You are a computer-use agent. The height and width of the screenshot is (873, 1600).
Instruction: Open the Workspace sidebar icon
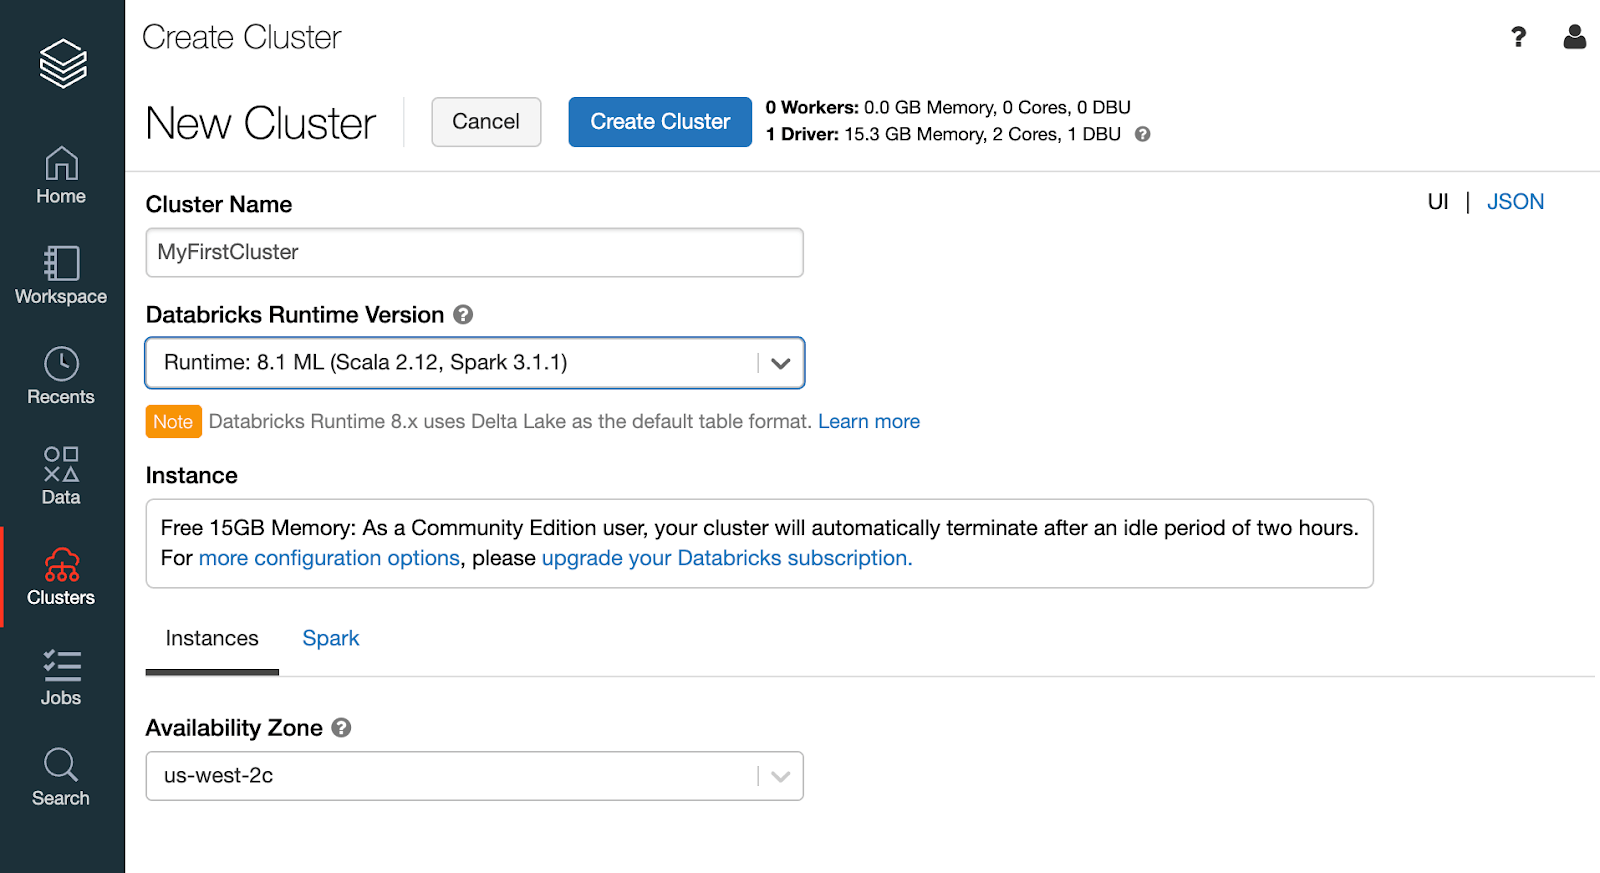[x=61, y=275]
